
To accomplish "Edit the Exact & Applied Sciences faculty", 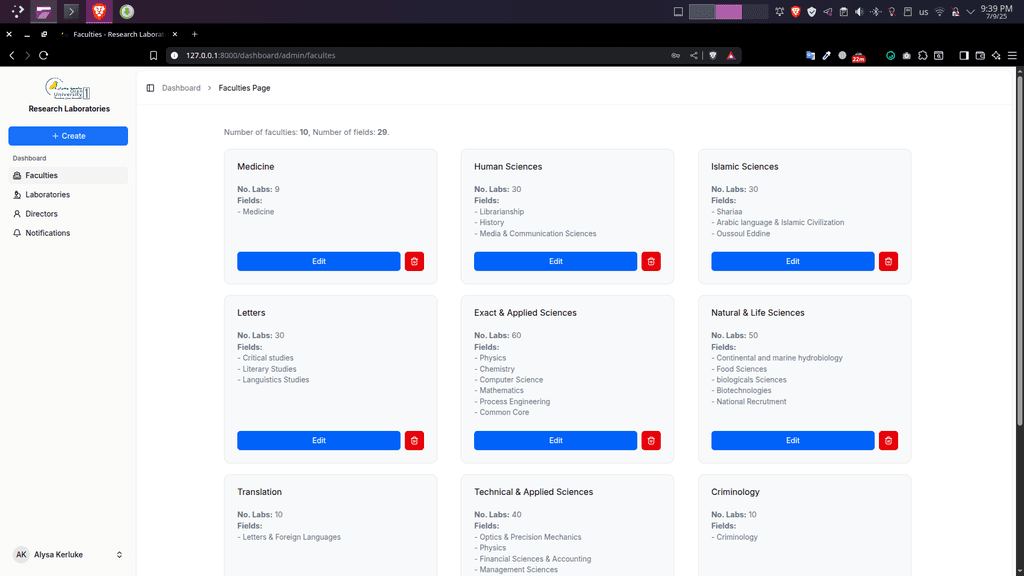I will (555, 440).
